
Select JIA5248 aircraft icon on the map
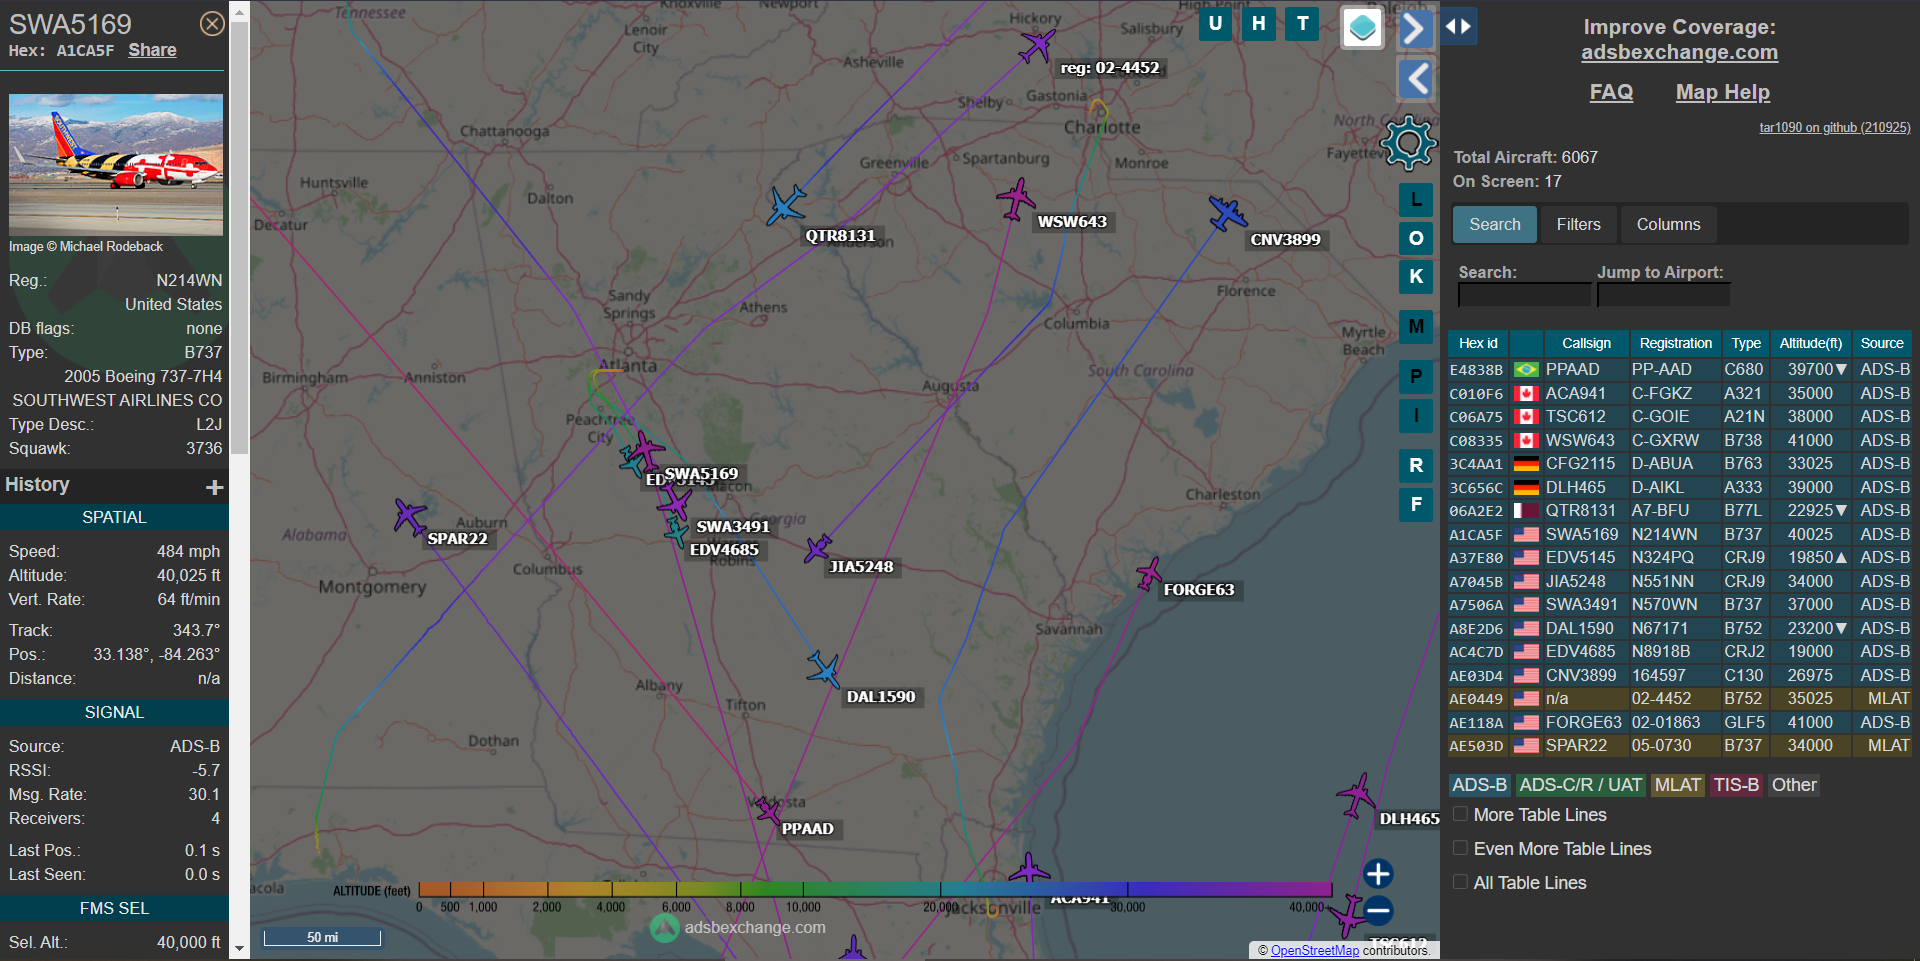[818, 548]
